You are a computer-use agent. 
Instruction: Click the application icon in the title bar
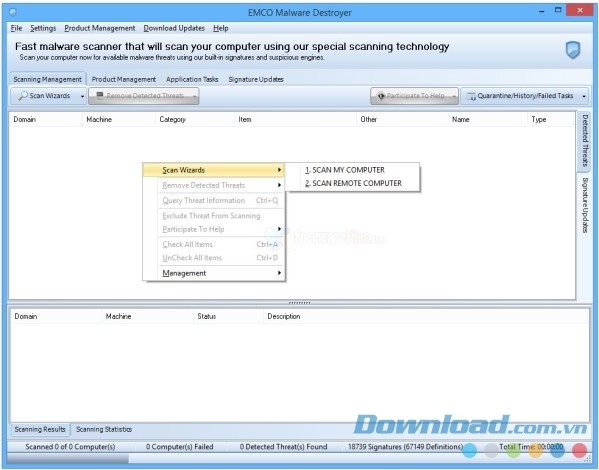point(13,12)
